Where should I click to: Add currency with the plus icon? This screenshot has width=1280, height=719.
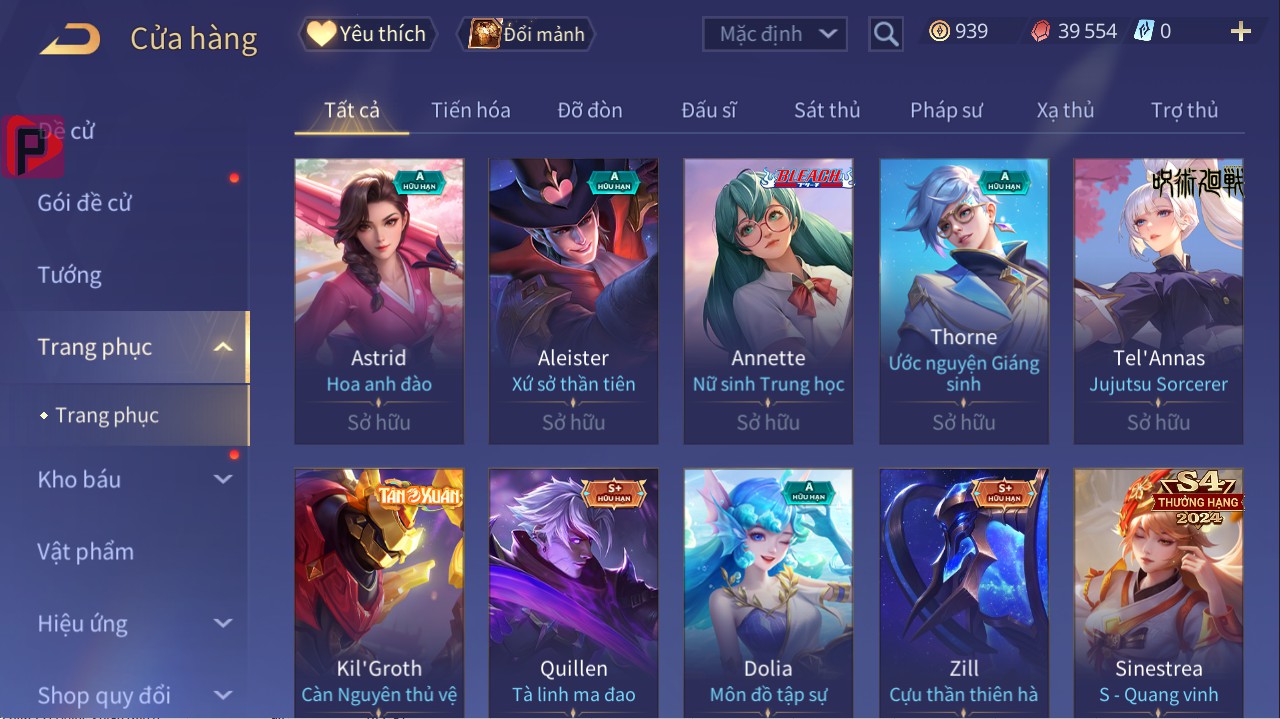[1241, 32]
